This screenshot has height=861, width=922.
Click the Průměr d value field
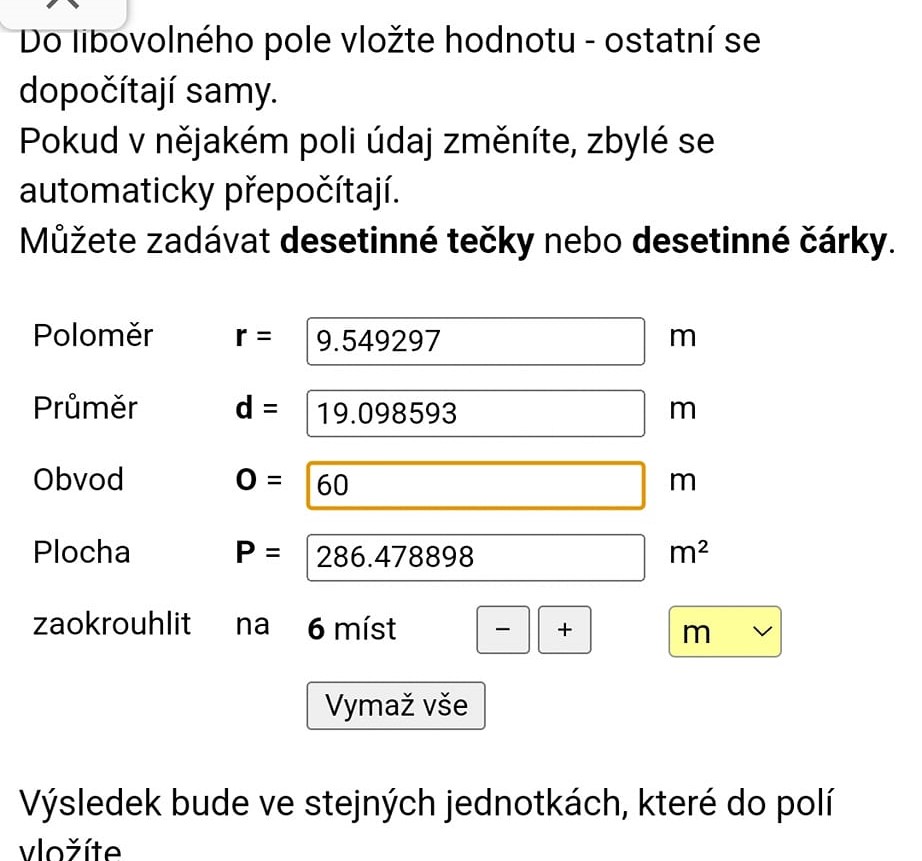pos(476,413)
